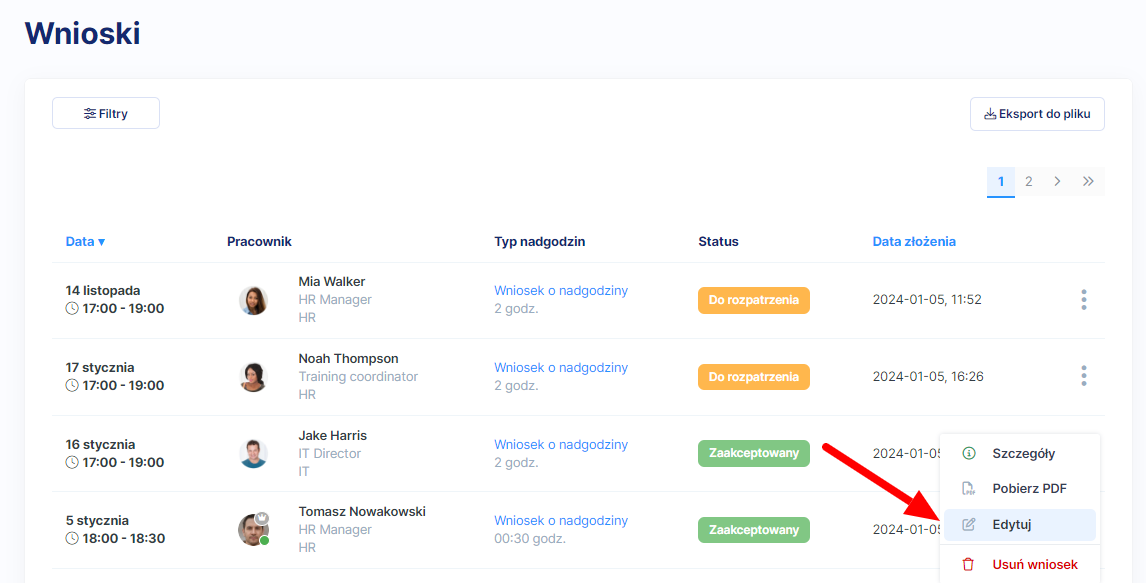Viewport: 1146px width, 583px height.
Task: Go to next page using arrow
Action: [1057, 181]
